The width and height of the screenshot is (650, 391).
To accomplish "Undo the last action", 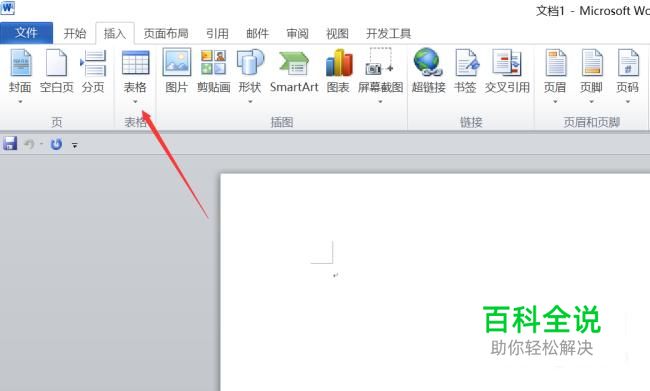I will click(x=29, y=144).
